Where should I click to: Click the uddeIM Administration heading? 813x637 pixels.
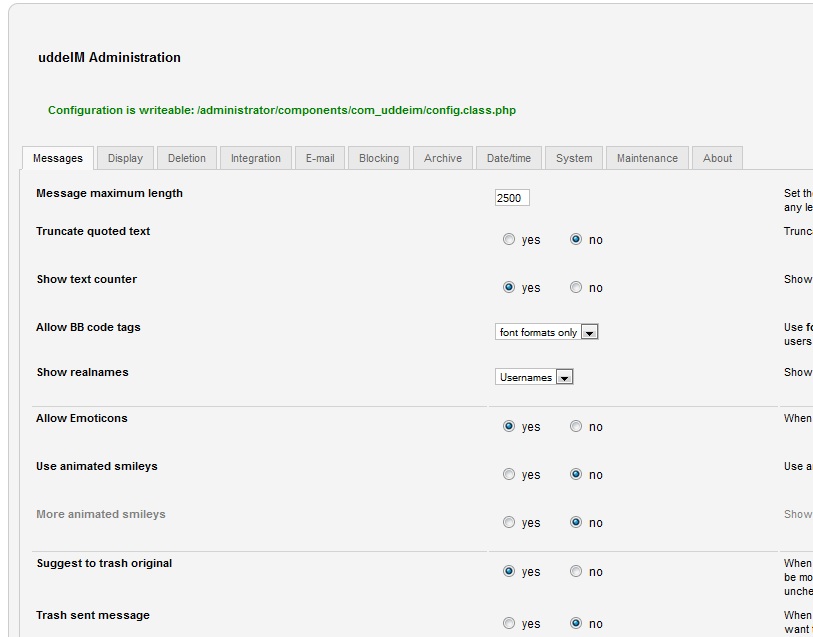point(109,58)
